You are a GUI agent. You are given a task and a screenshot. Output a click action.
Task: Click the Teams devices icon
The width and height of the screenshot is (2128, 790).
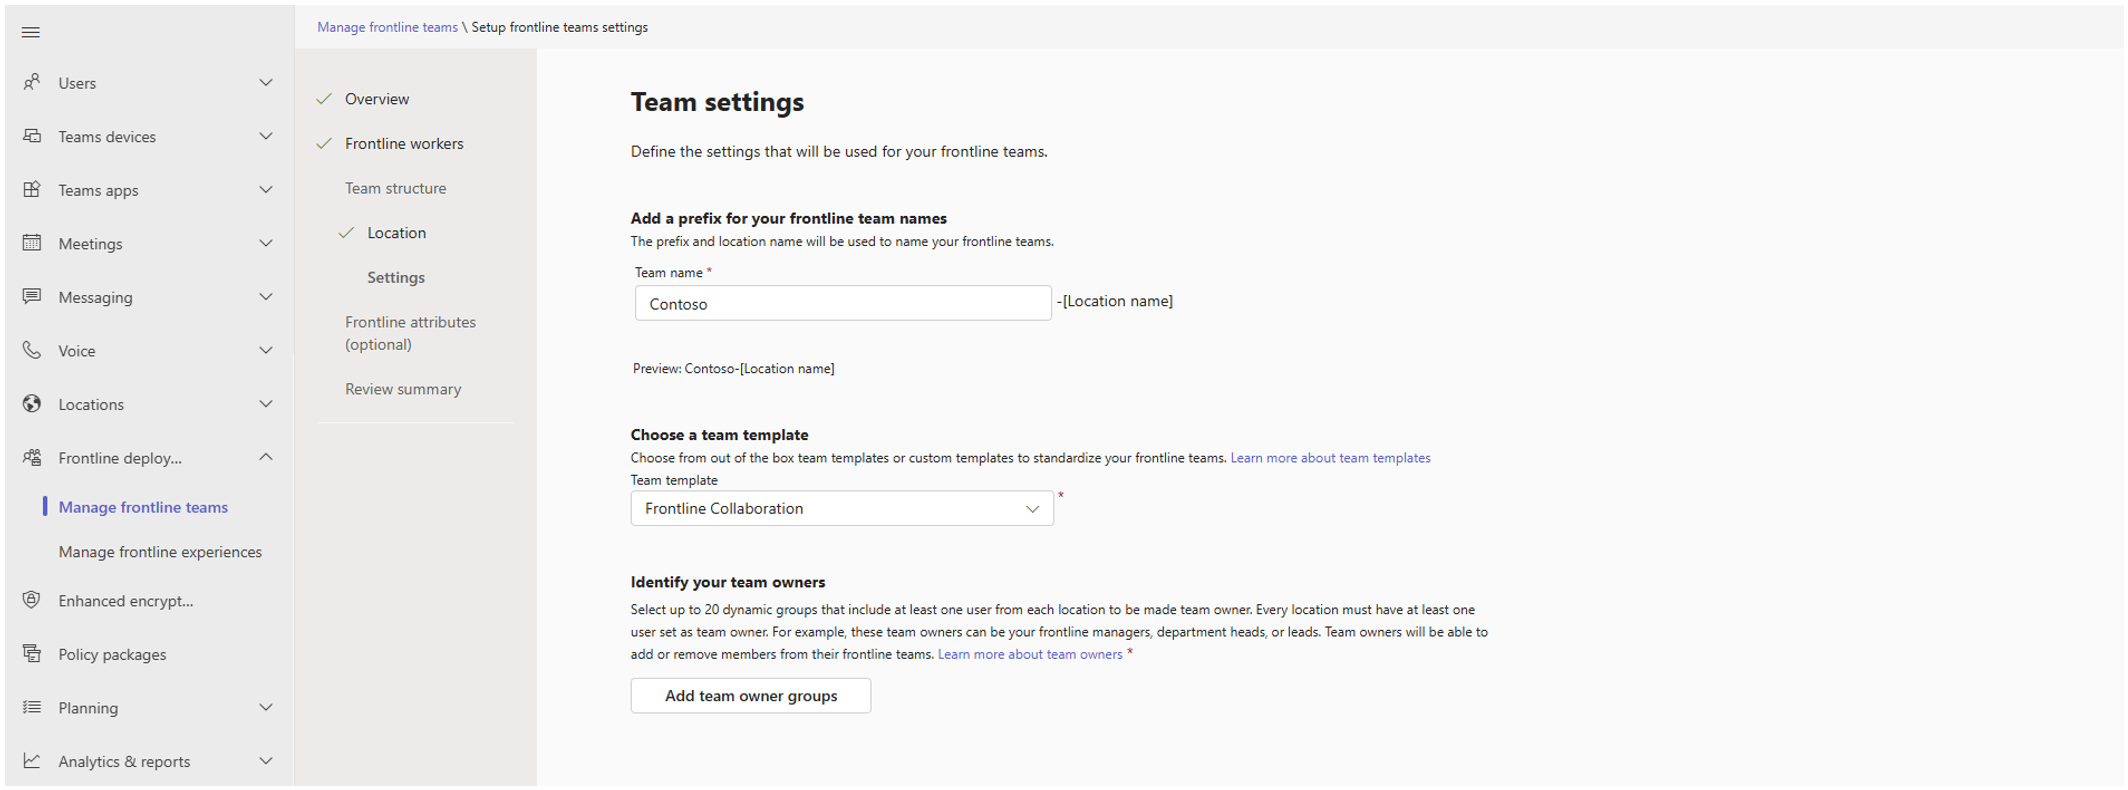32,136
